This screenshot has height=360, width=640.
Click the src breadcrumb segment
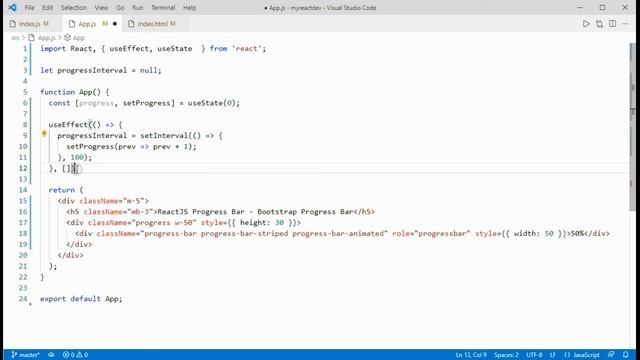click(15, 38)
